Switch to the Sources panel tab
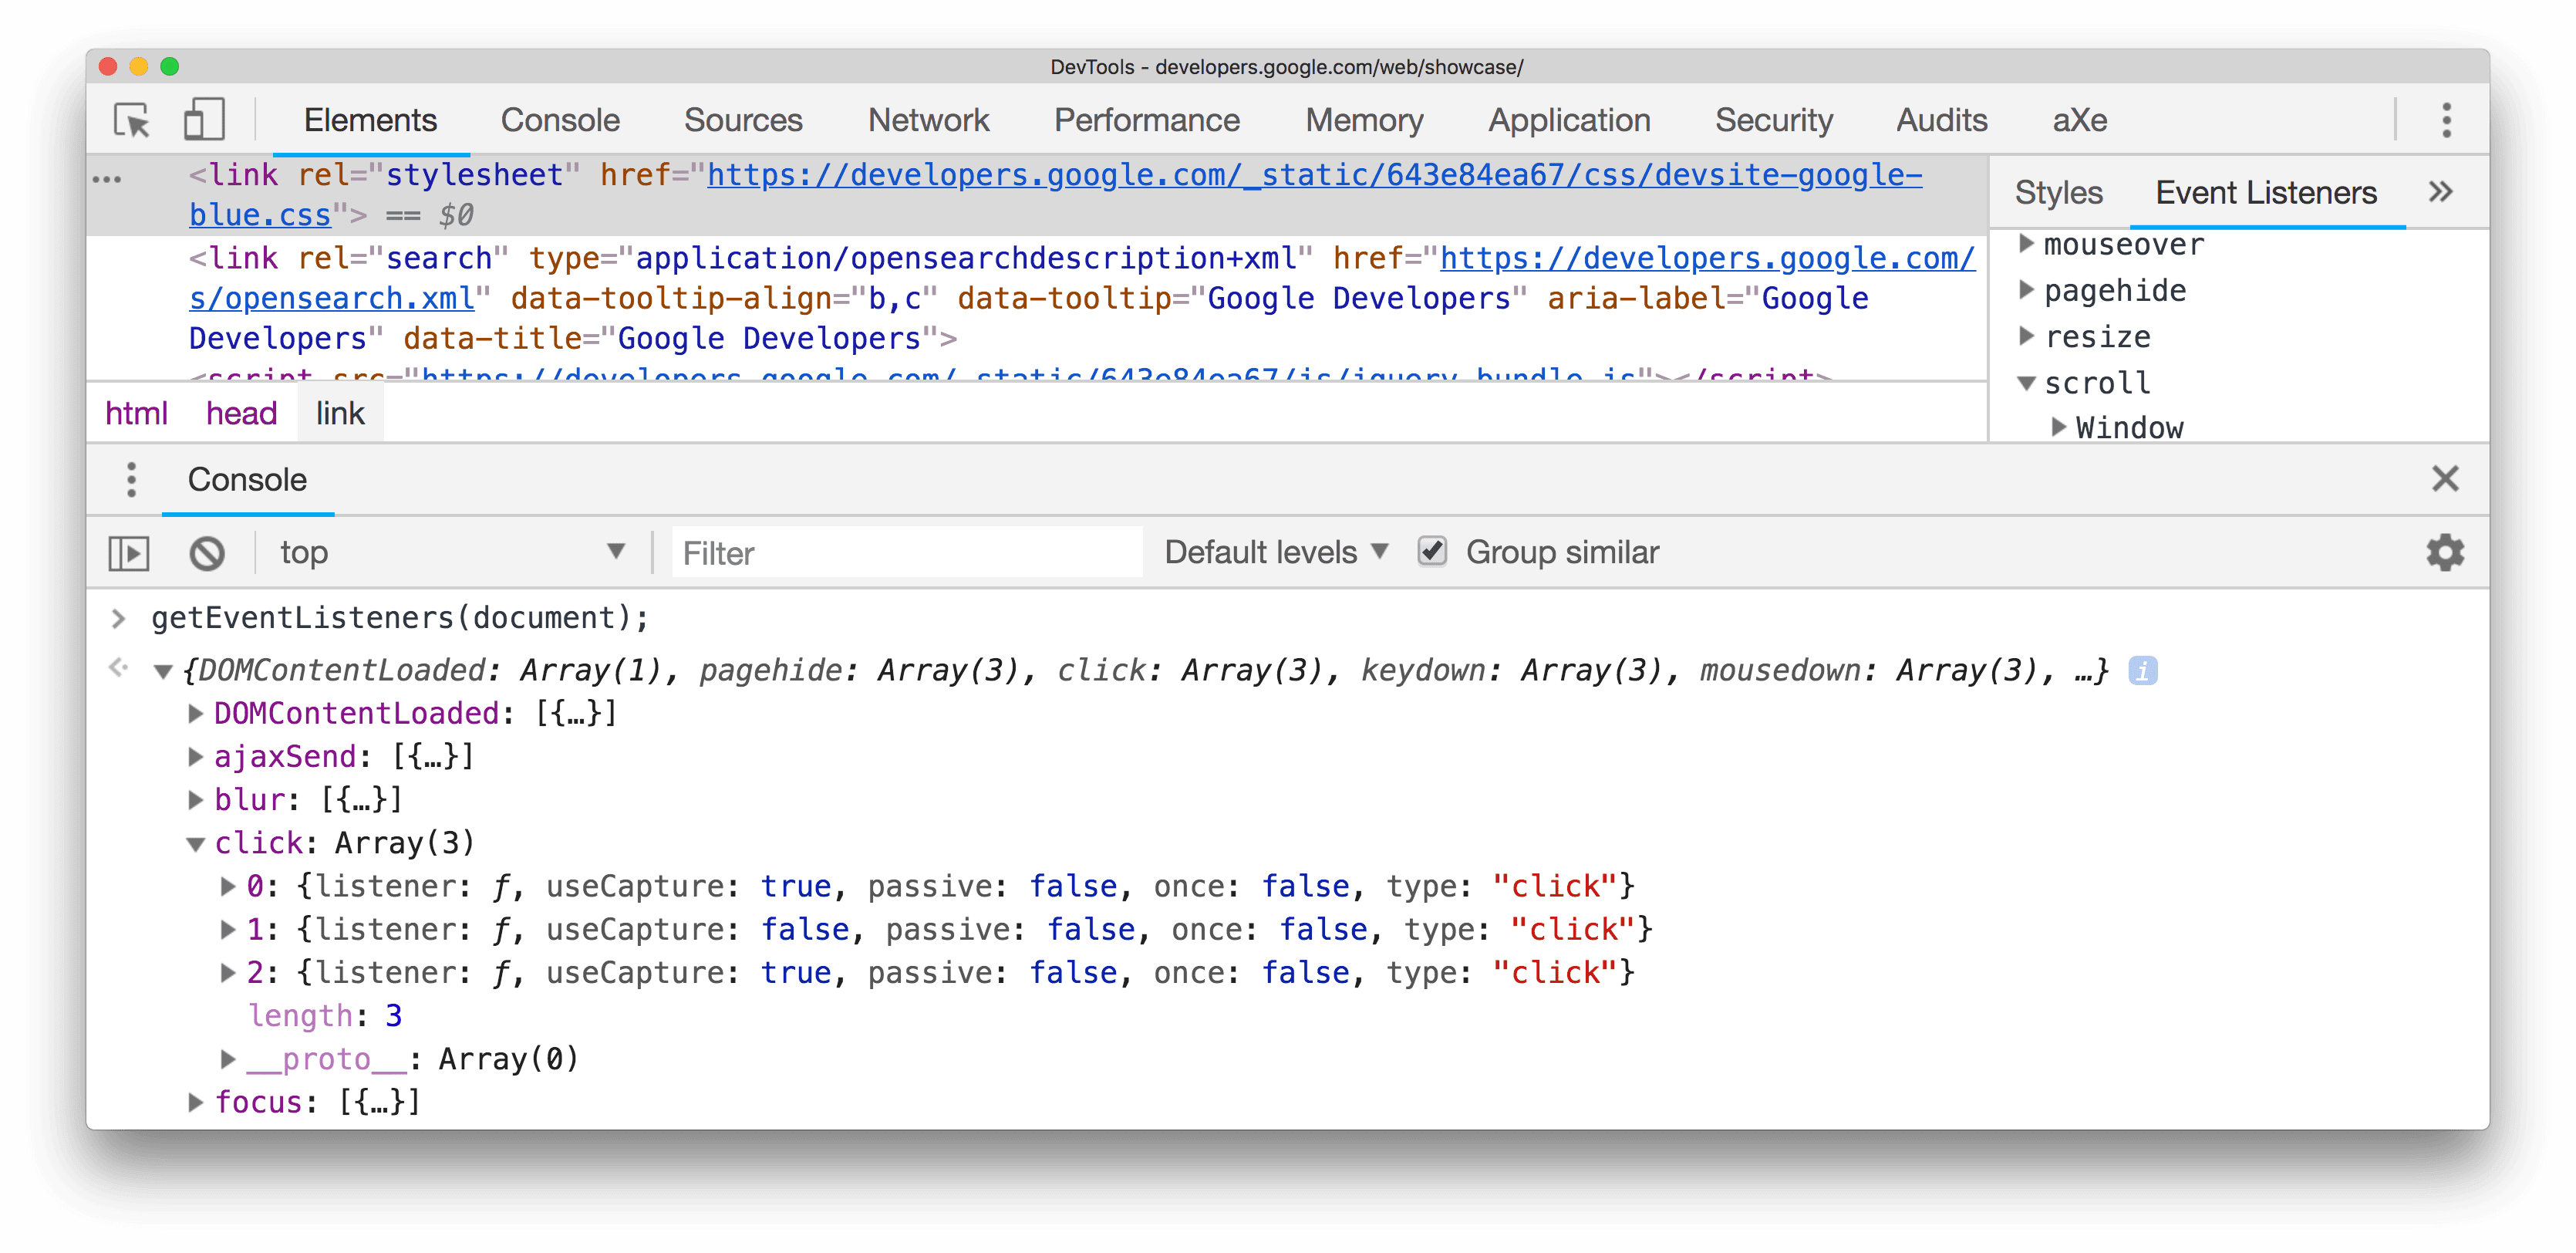The height and width of the screenshot is (1253, 2576). point(696,117)
